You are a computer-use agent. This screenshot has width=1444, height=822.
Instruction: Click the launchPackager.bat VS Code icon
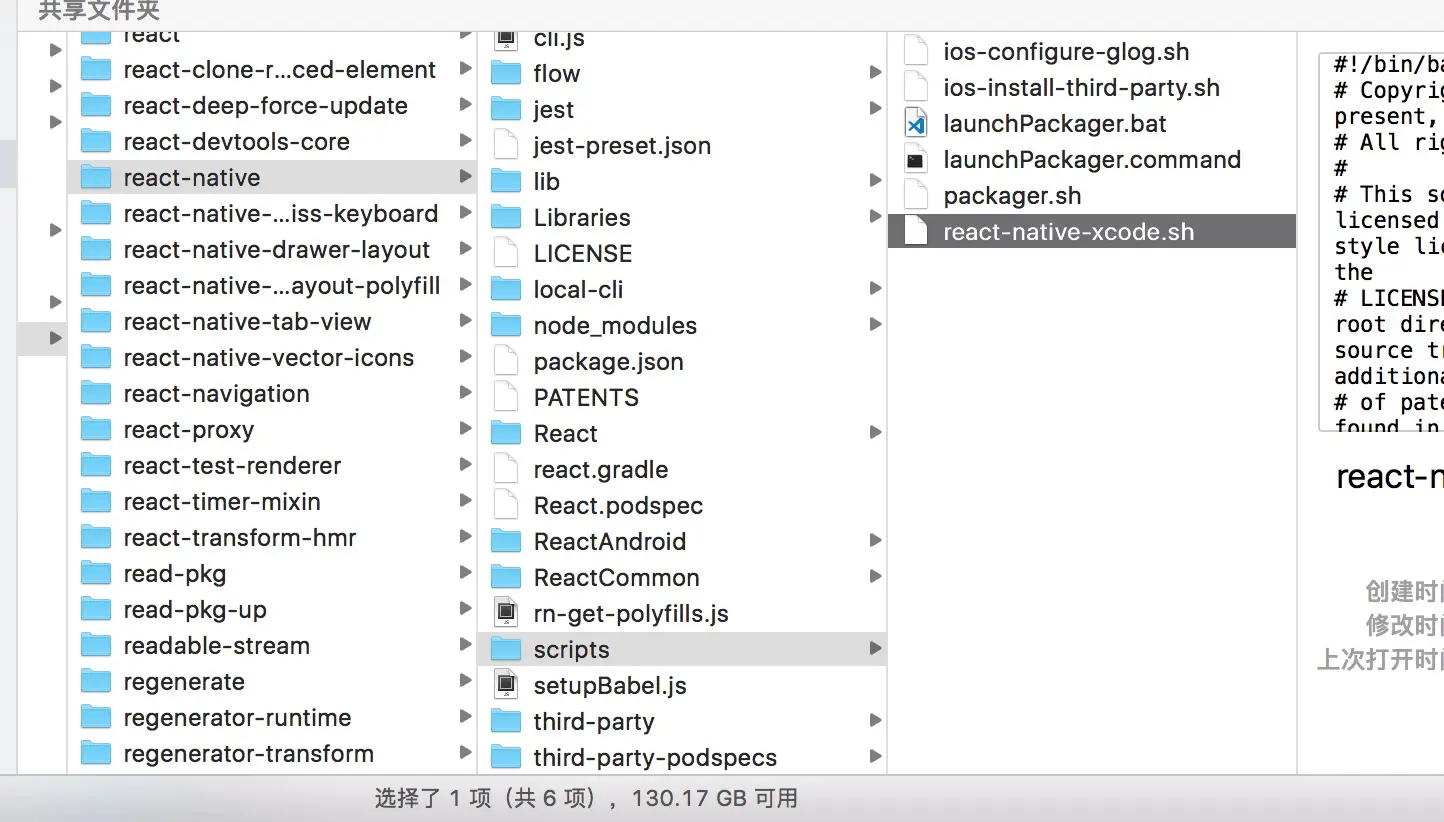coord(916,124)
